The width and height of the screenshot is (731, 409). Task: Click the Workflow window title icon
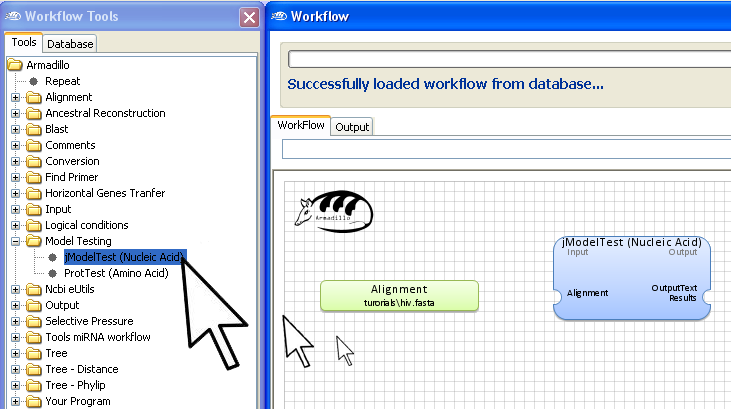click(x=279, y=16)
